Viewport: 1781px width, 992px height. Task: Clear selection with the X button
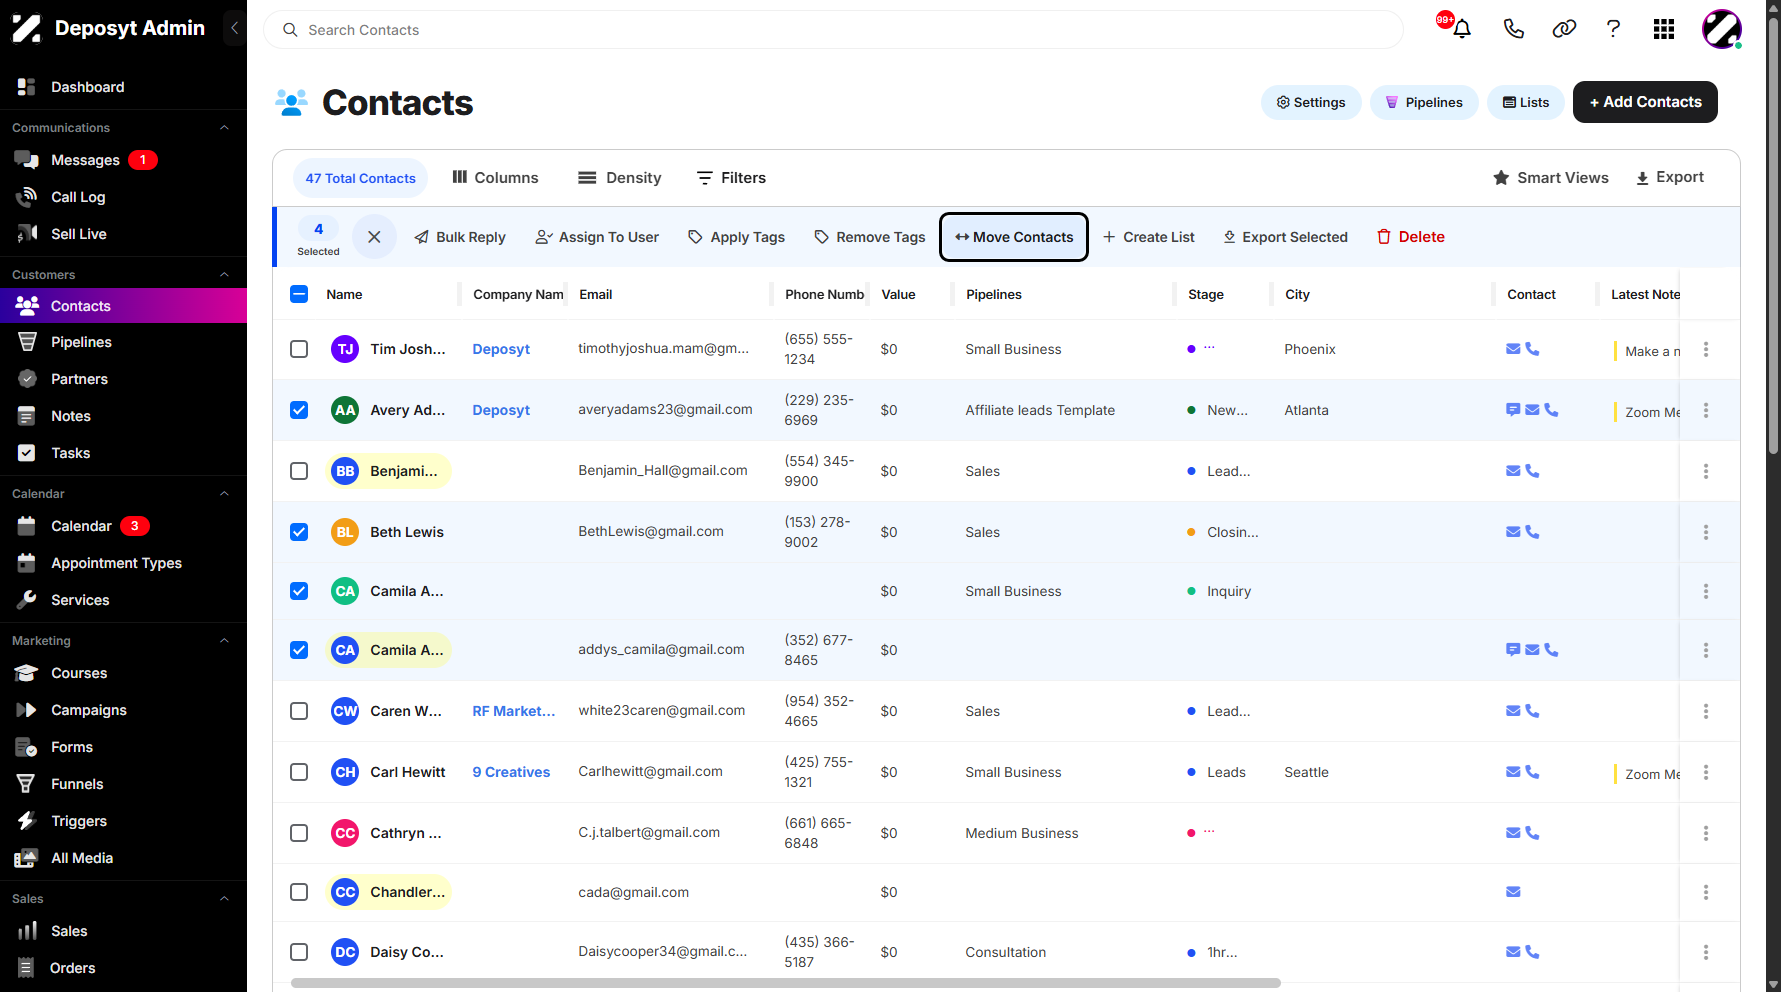tap(374, 237)
